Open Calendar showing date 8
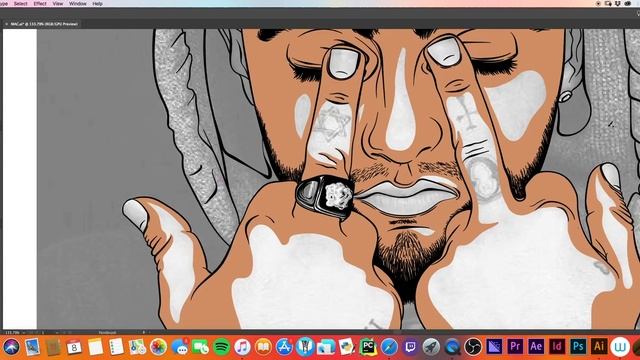640x360 pixels. pyautogui.click(x=74, y=347)
